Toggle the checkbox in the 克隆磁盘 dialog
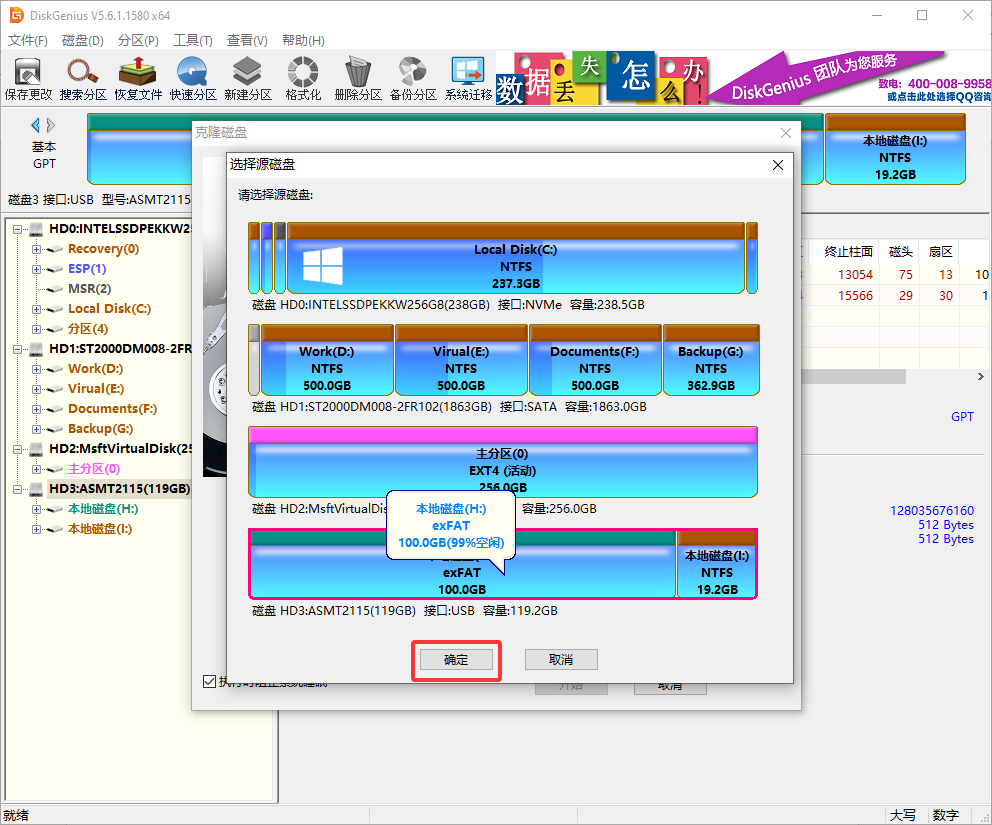992x825 pixels. [209, 681]
